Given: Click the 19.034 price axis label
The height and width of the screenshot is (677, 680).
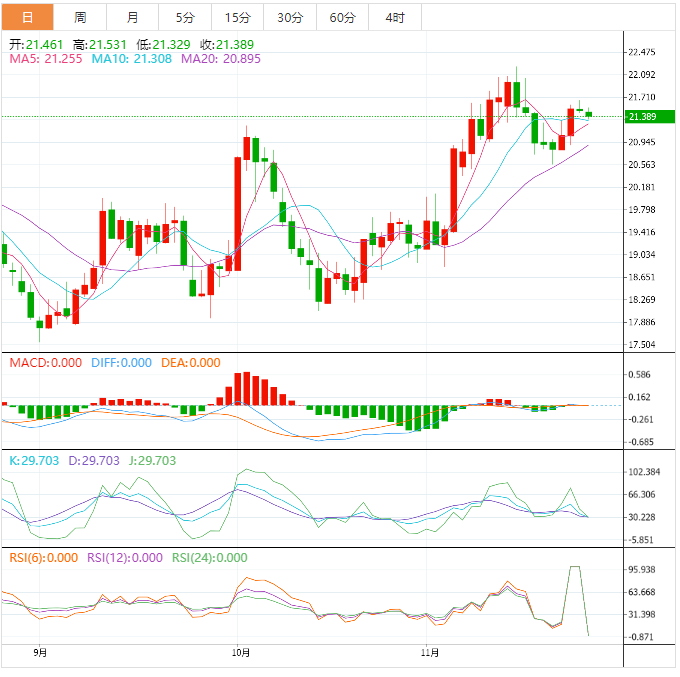Looking at the screenshot, I should coord(642,255).
